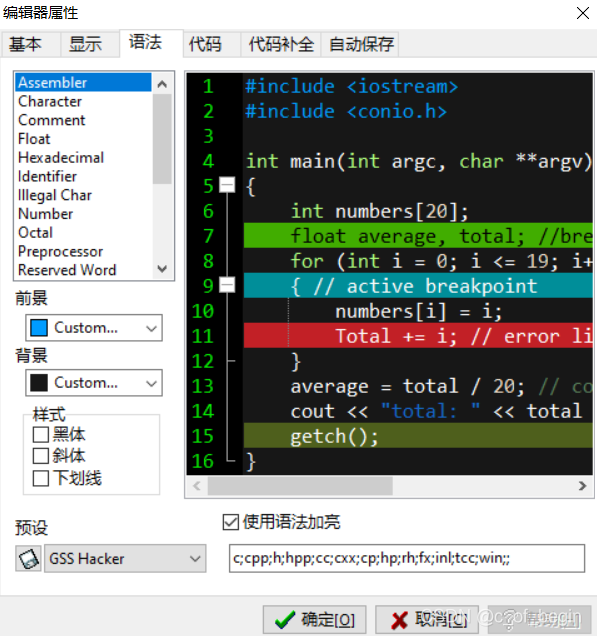
Task: Click the preview horizontal scrollbar thumb
Action: pos(300,486)
